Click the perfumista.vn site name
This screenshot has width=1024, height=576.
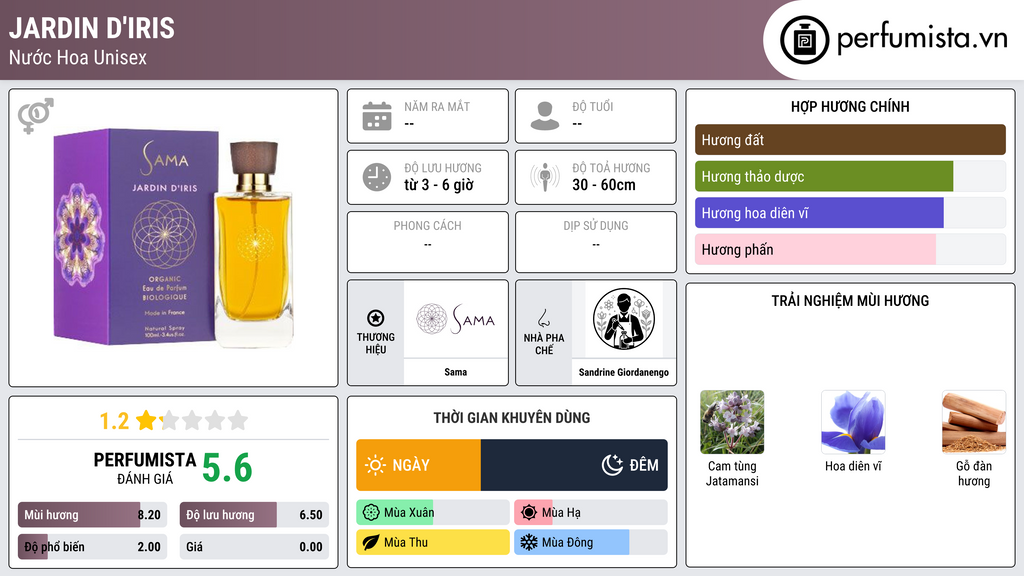tap(922, 38)
